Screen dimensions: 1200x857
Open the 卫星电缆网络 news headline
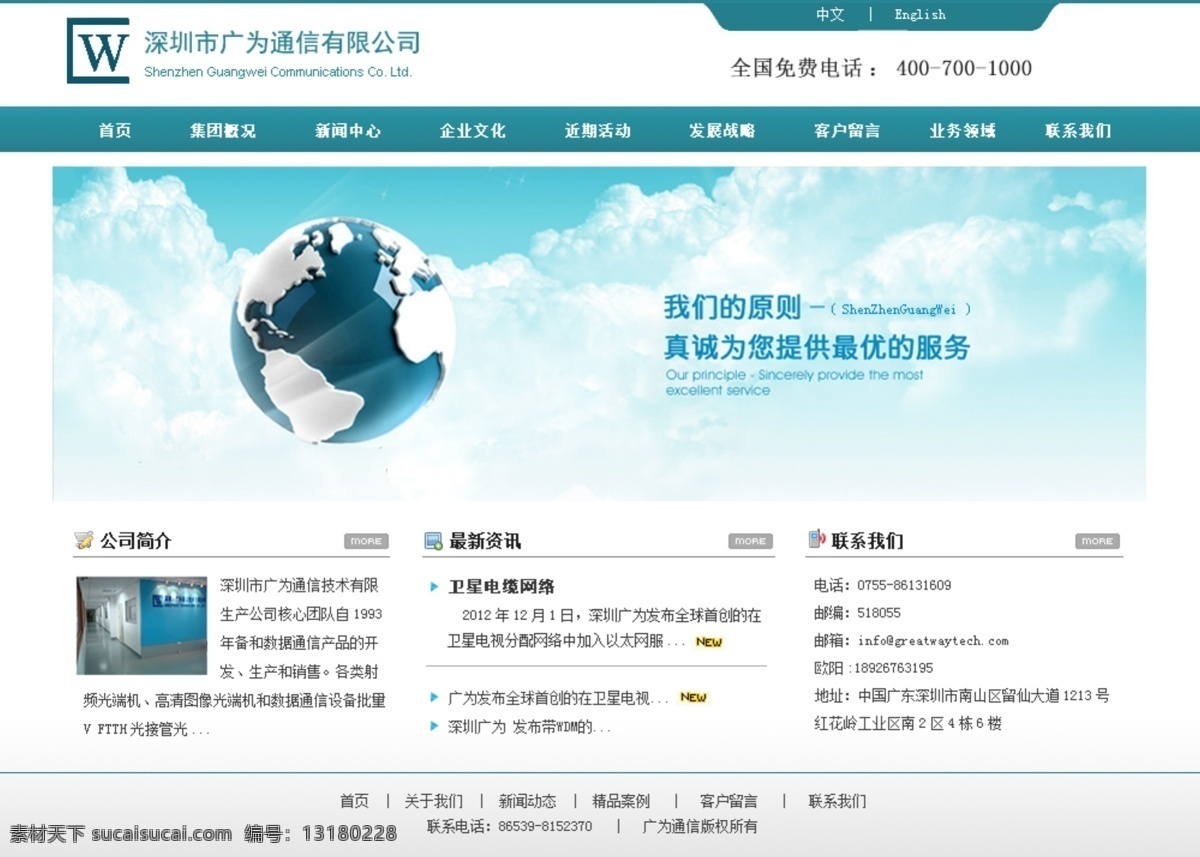501,587
